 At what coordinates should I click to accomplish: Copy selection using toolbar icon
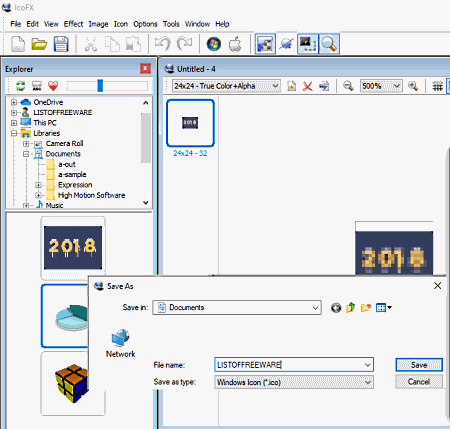112,44
